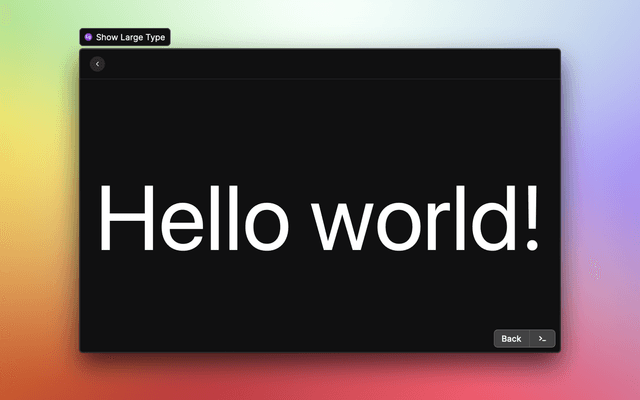Image resolution: width=640 pixels, height=400 pixels.
Task: Click the black area below the Hello world! text
Action: 320,295
